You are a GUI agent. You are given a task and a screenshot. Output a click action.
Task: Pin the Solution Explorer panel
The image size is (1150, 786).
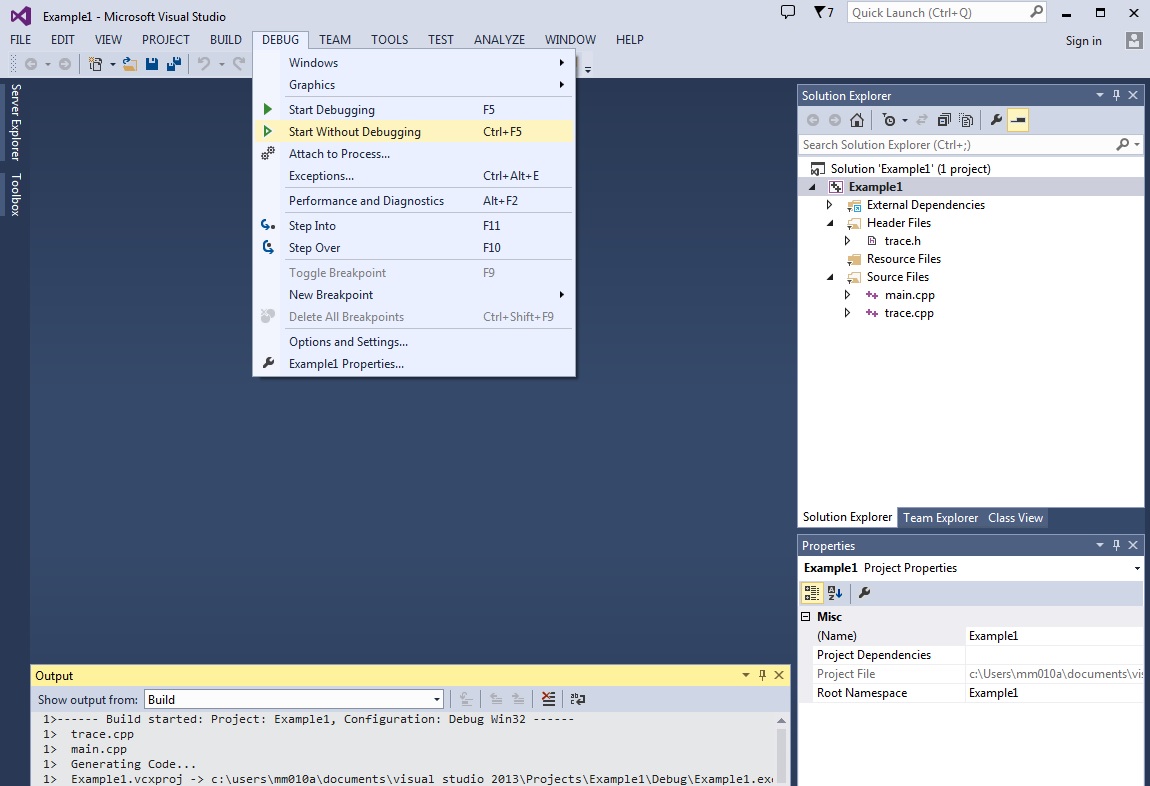[1116, 95]
